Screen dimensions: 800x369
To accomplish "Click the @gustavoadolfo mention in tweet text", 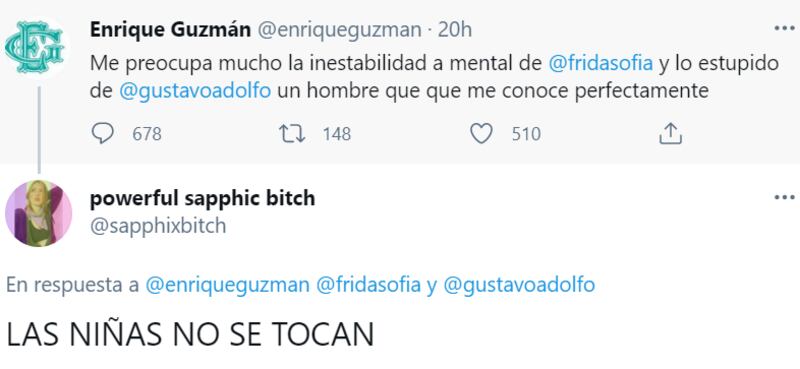I will pos(195,92).
